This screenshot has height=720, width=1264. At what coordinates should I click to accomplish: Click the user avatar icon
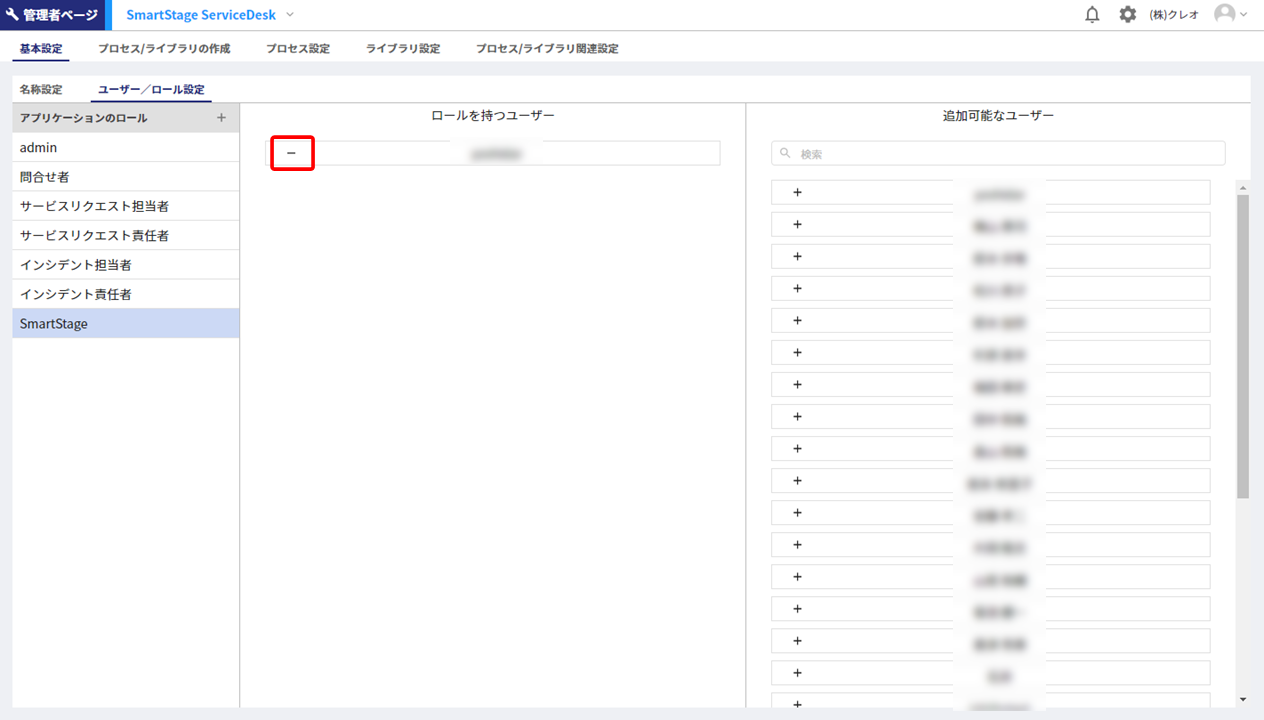(1224, 14)
